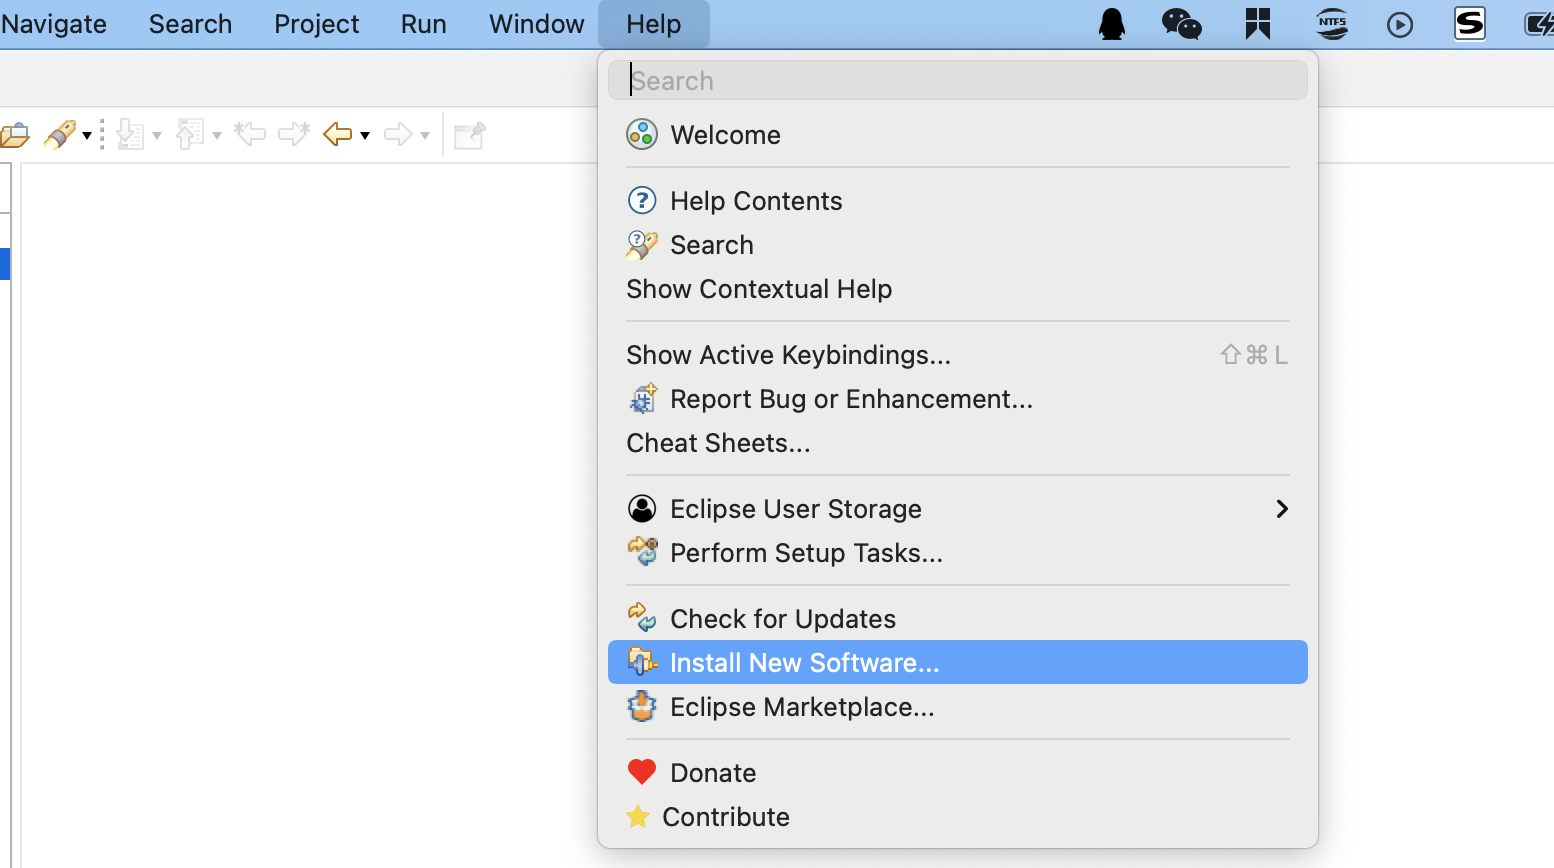Click the Help Contents question mark icon
Screen dimensions: 1554x868
(x=641, y=201)
